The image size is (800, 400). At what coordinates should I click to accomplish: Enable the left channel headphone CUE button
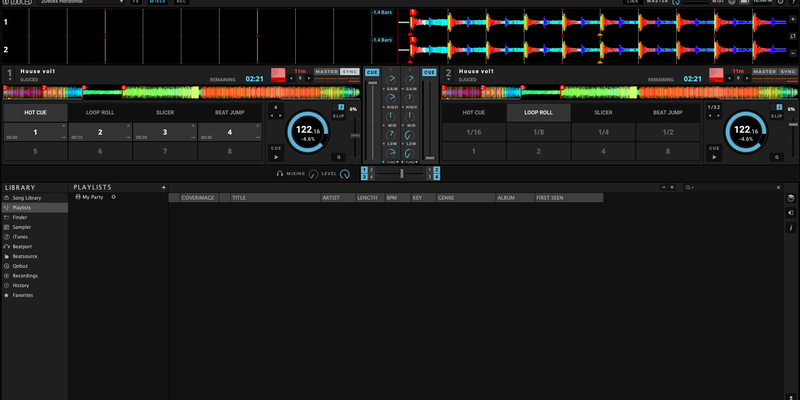tap(372, 72)
